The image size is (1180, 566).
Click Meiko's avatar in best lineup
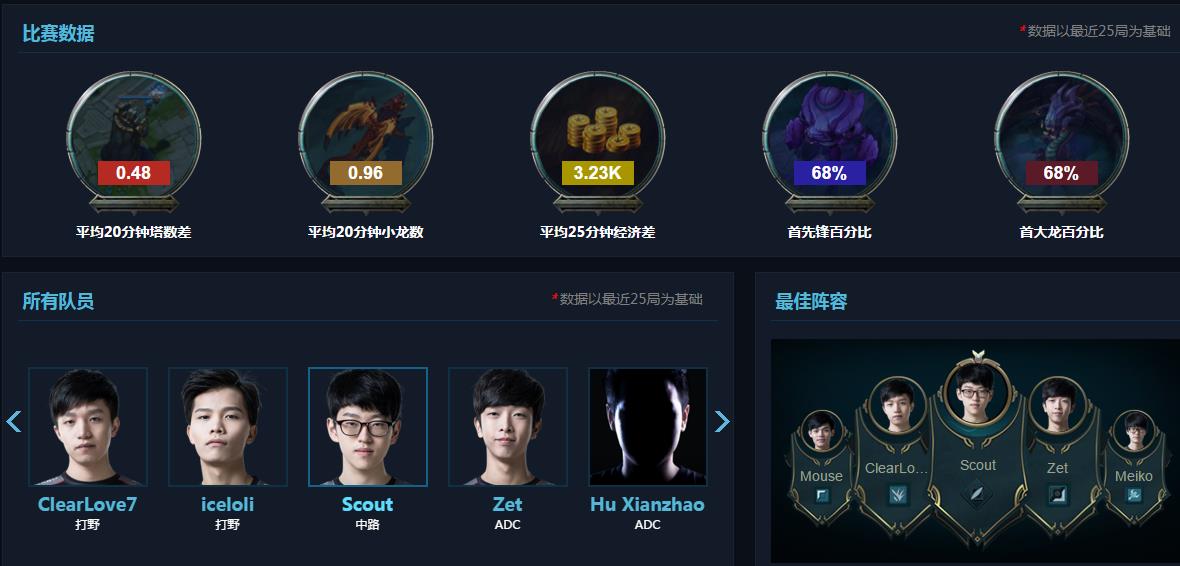tap(1133, 431)
